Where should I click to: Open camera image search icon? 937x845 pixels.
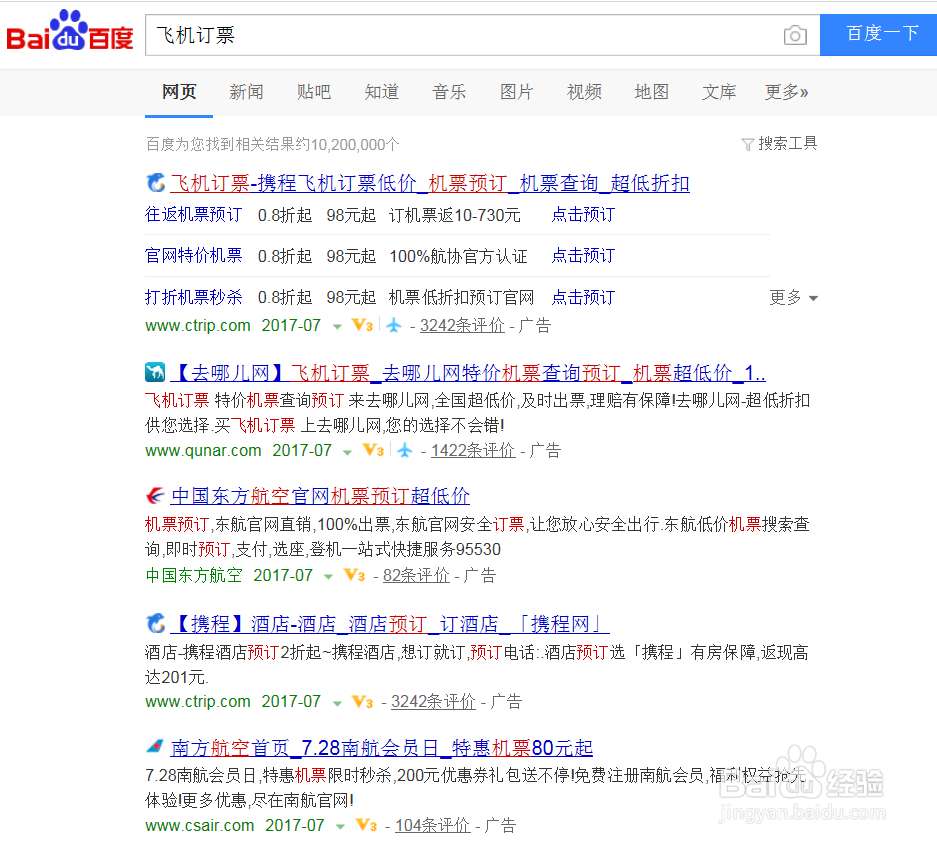point(795,35)
